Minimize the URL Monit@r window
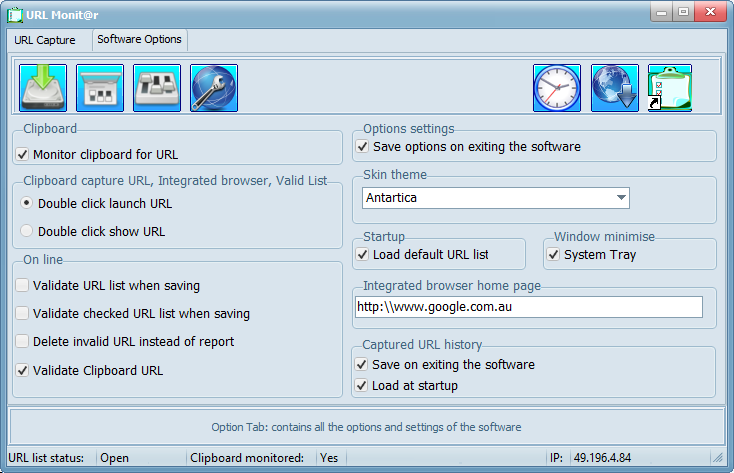Screen dimensions: 734x473 pyautogui.click(x=661, y=12)
